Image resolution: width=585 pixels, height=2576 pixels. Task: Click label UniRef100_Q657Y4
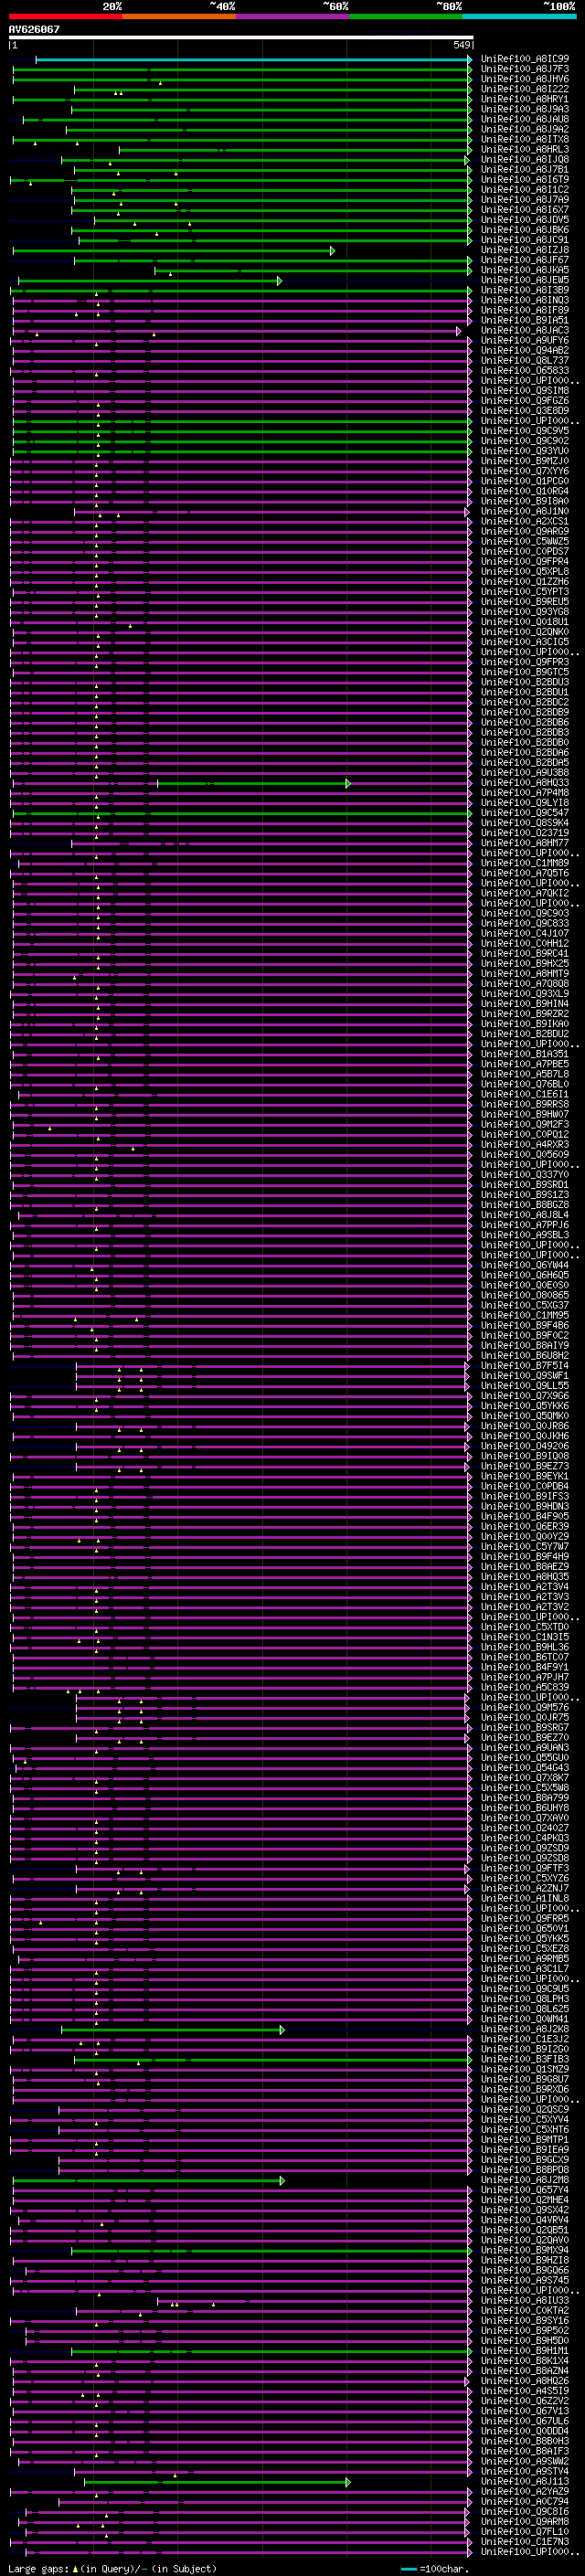pos(525,2190)
